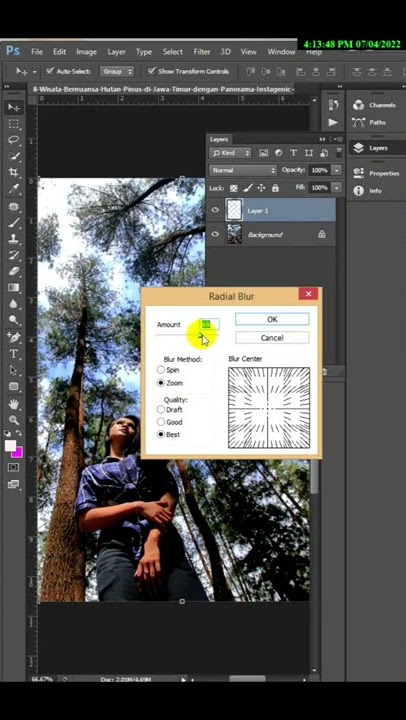The image size is (406, 720).
Task: Select the Path Selection tool
Action: (x=13, y=370)
